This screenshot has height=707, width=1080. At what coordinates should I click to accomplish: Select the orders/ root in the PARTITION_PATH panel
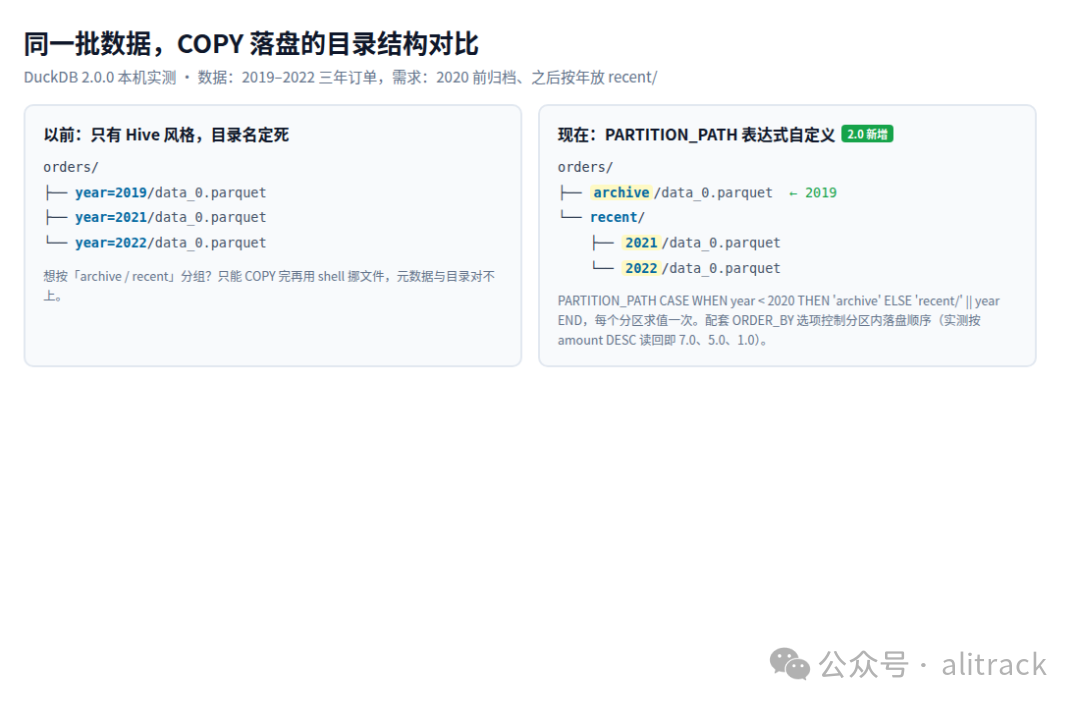tap(585, 167)
